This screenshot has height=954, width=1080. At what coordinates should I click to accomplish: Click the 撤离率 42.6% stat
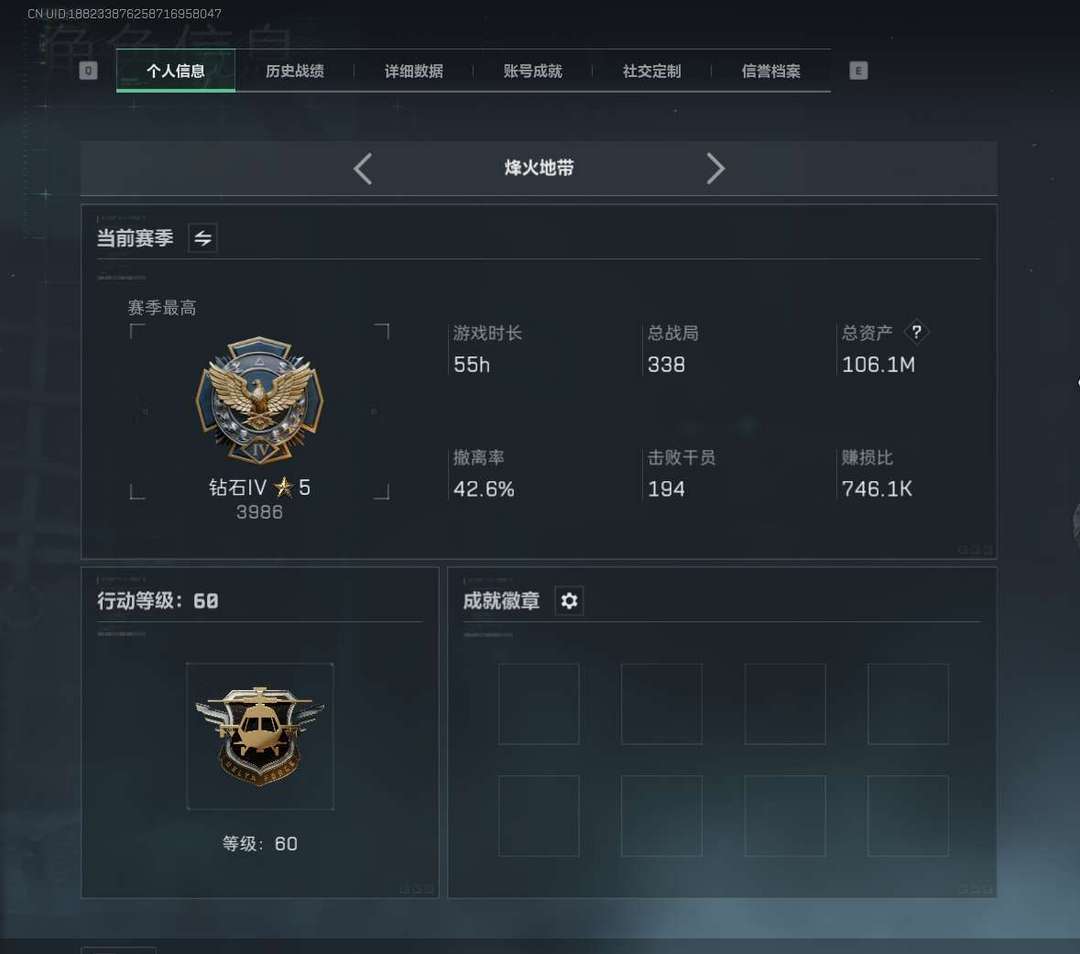tap(484, 474)
